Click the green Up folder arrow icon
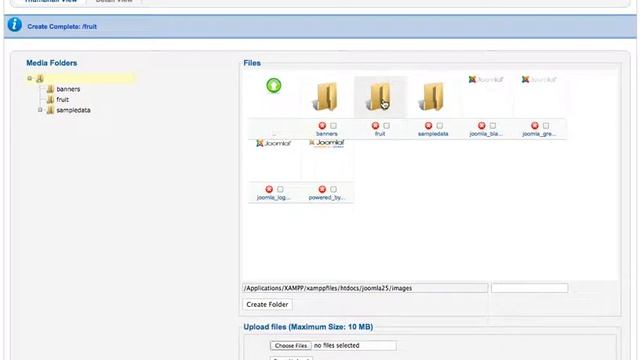The width and height of the screenshot is (640, 360). (x=274, y=86)
